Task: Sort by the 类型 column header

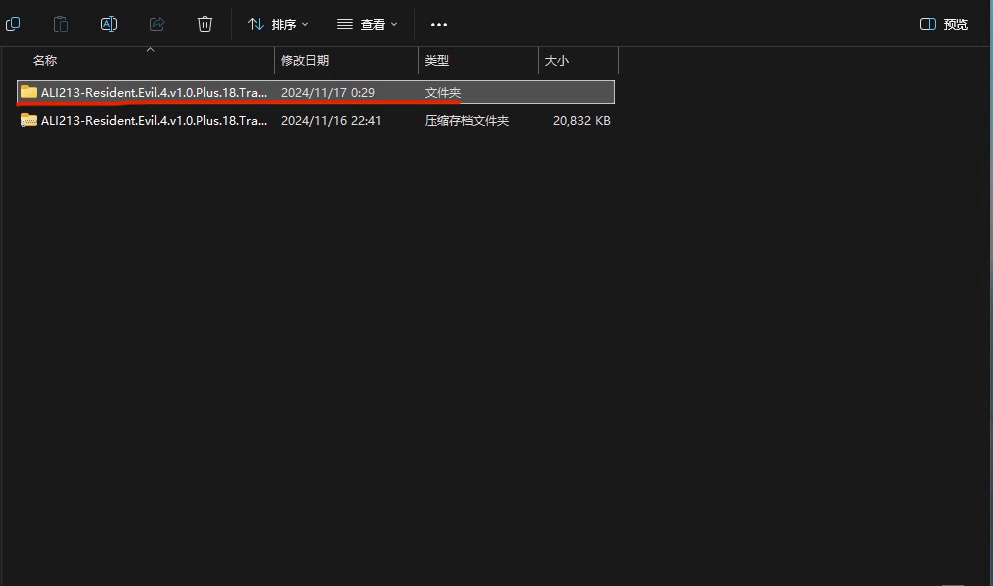Action: pyautogui.click(x=436, y=60)
